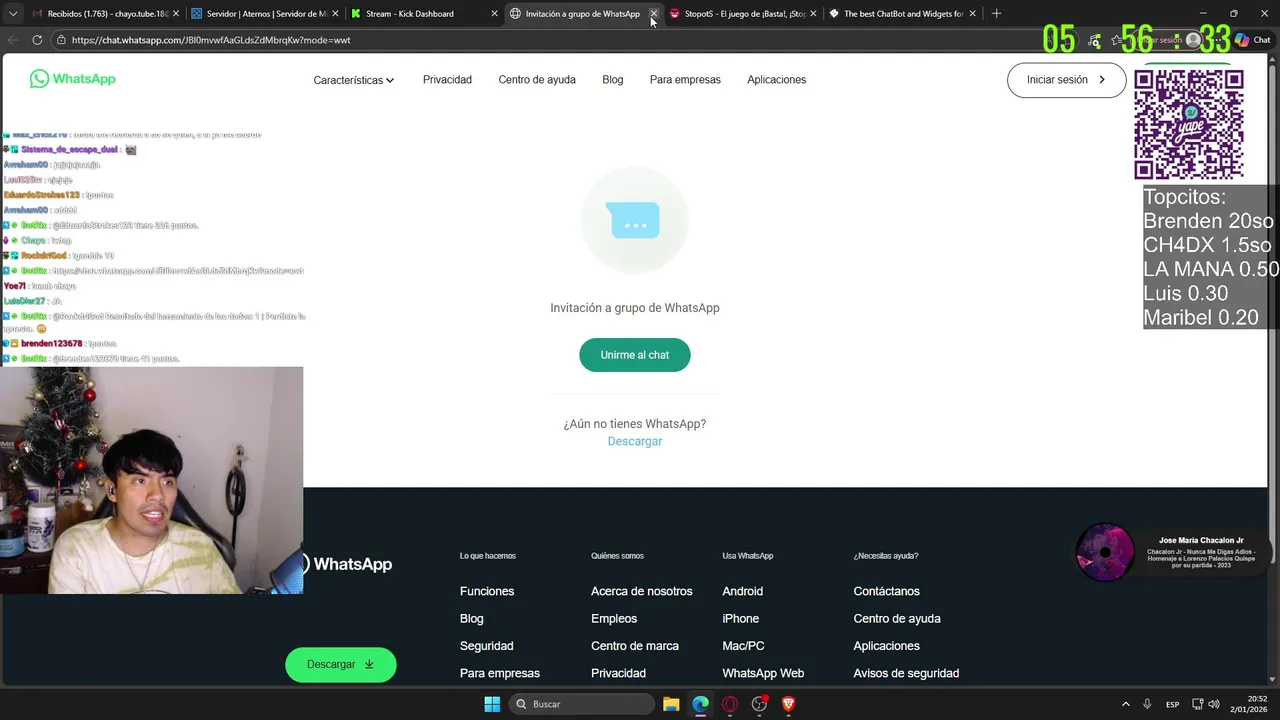Open the Blog navigation item
This screenshot has height=720, width=1280.
613,80
